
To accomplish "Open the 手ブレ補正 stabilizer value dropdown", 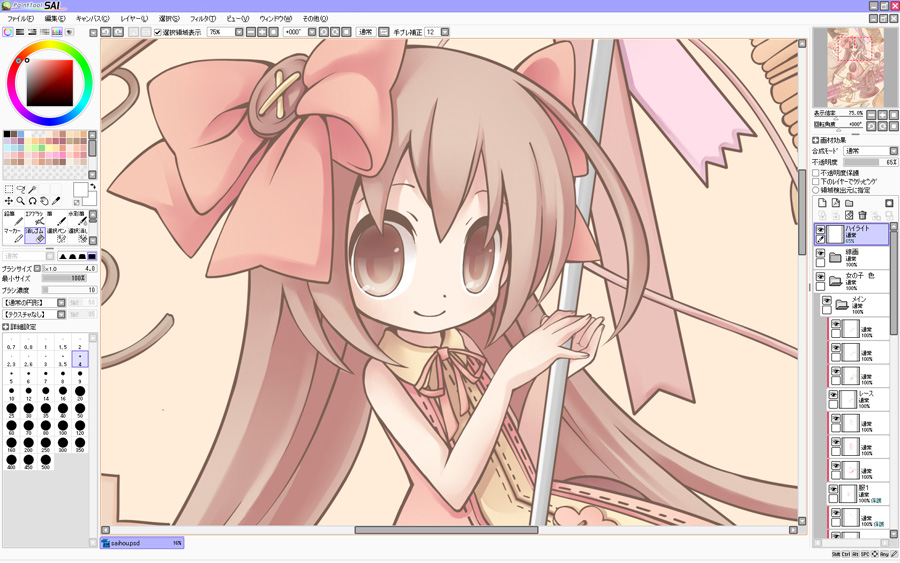I will coord(445,32).
